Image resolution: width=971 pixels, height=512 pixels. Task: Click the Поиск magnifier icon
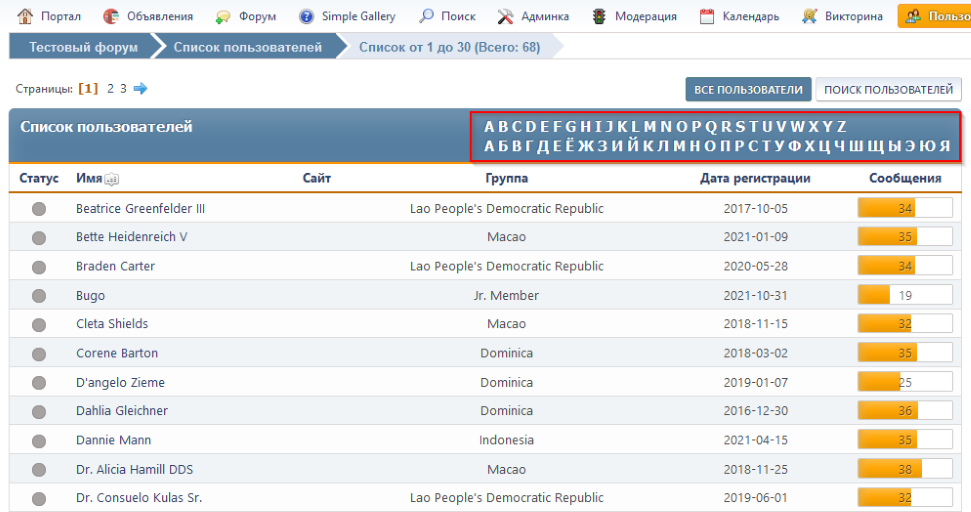click(427, 16)
